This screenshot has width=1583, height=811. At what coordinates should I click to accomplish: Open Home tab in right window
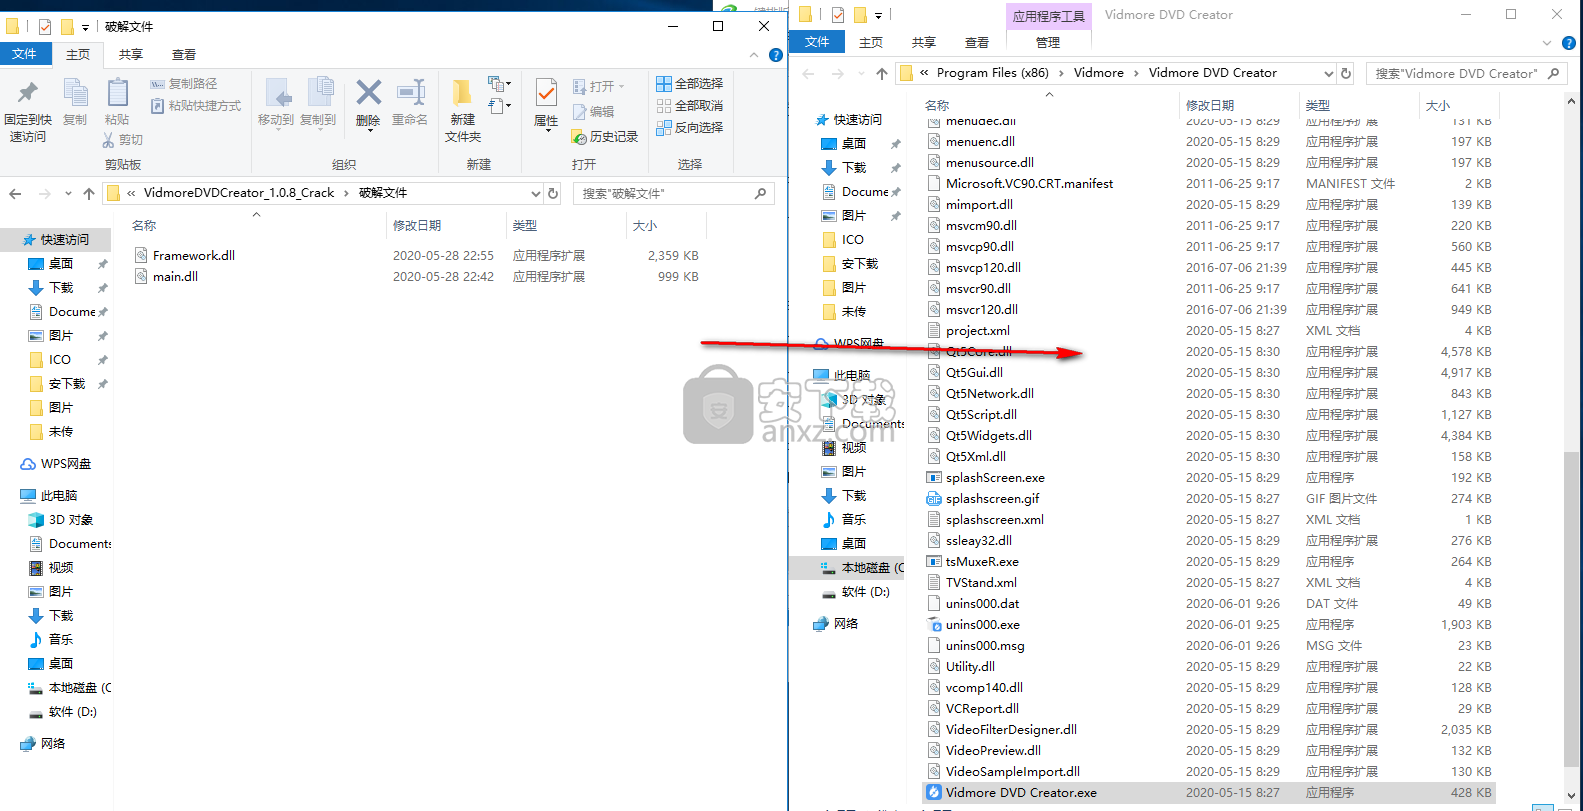(x=871, y=43)
